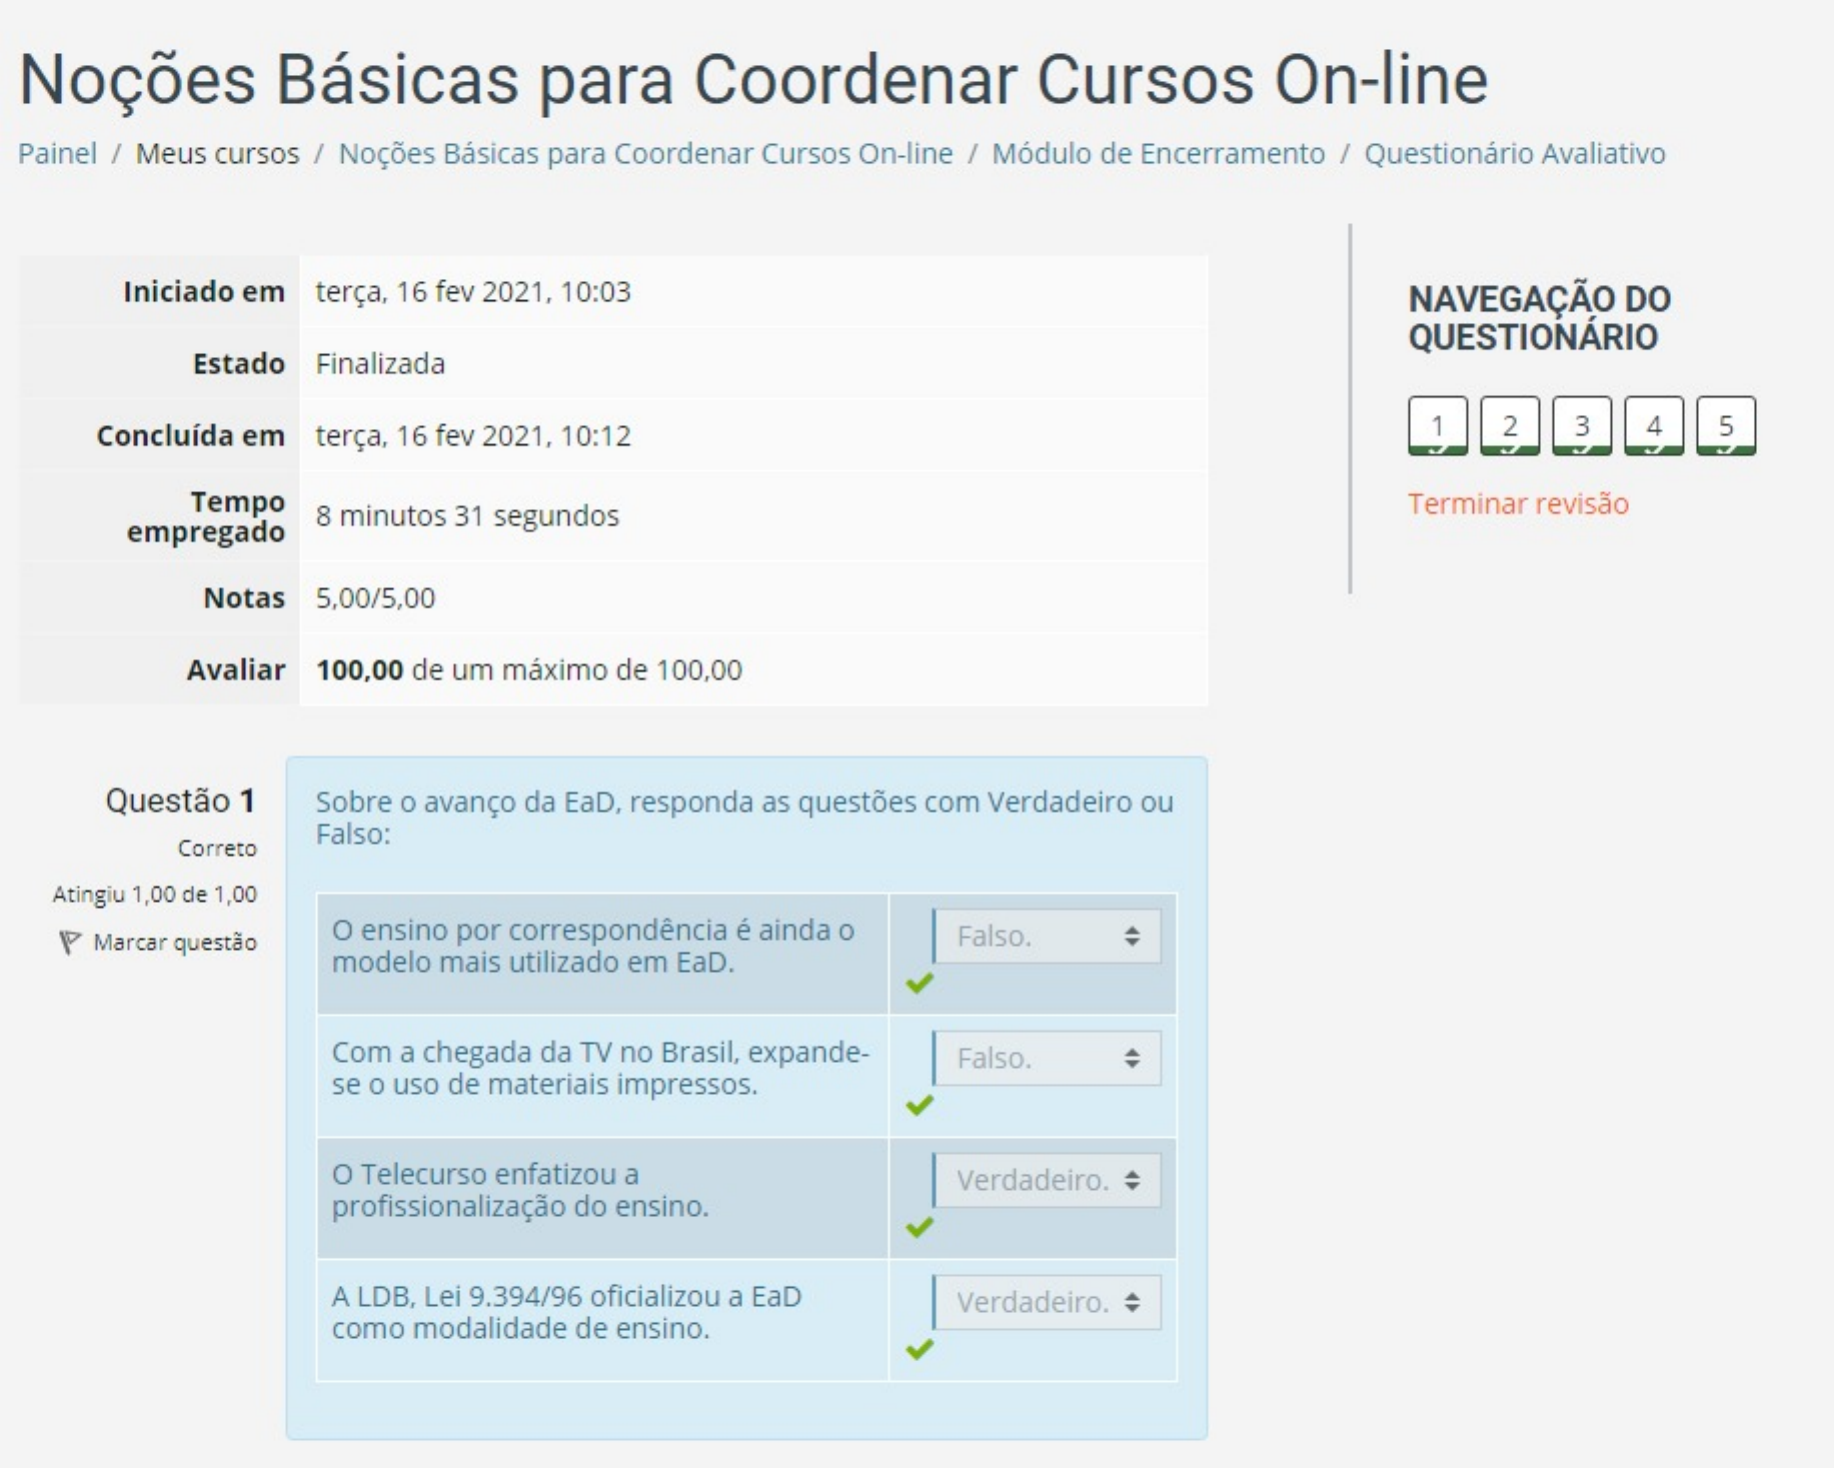Click green checkmark for LDB statement
Viewport: 1834px width, 1468px height.
919,1349
